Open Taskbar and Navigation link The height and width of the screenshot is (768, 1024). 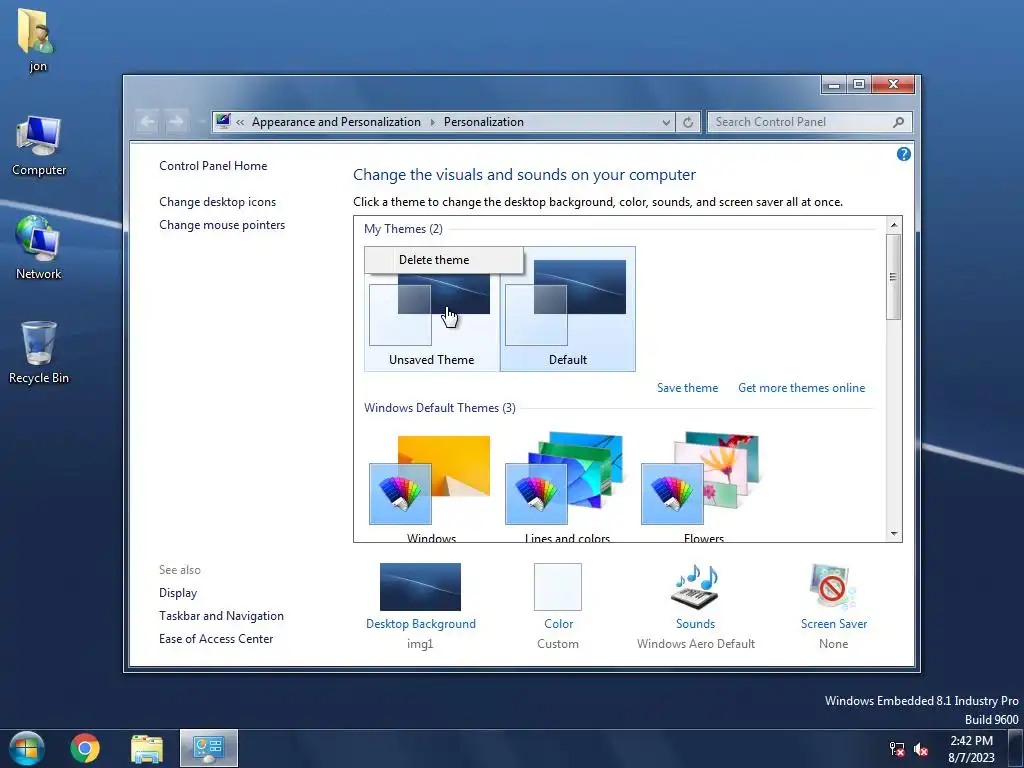point(221,616)
